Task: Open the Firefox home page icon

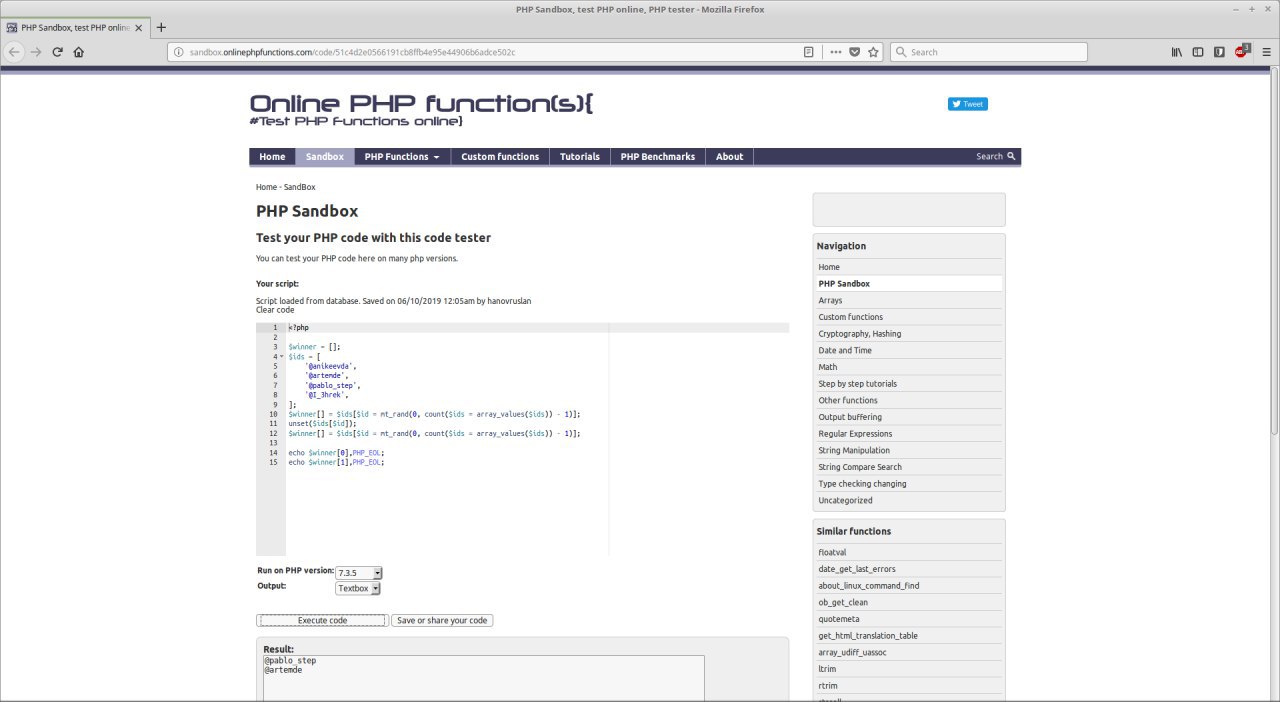Action: [x=79, y=52]
